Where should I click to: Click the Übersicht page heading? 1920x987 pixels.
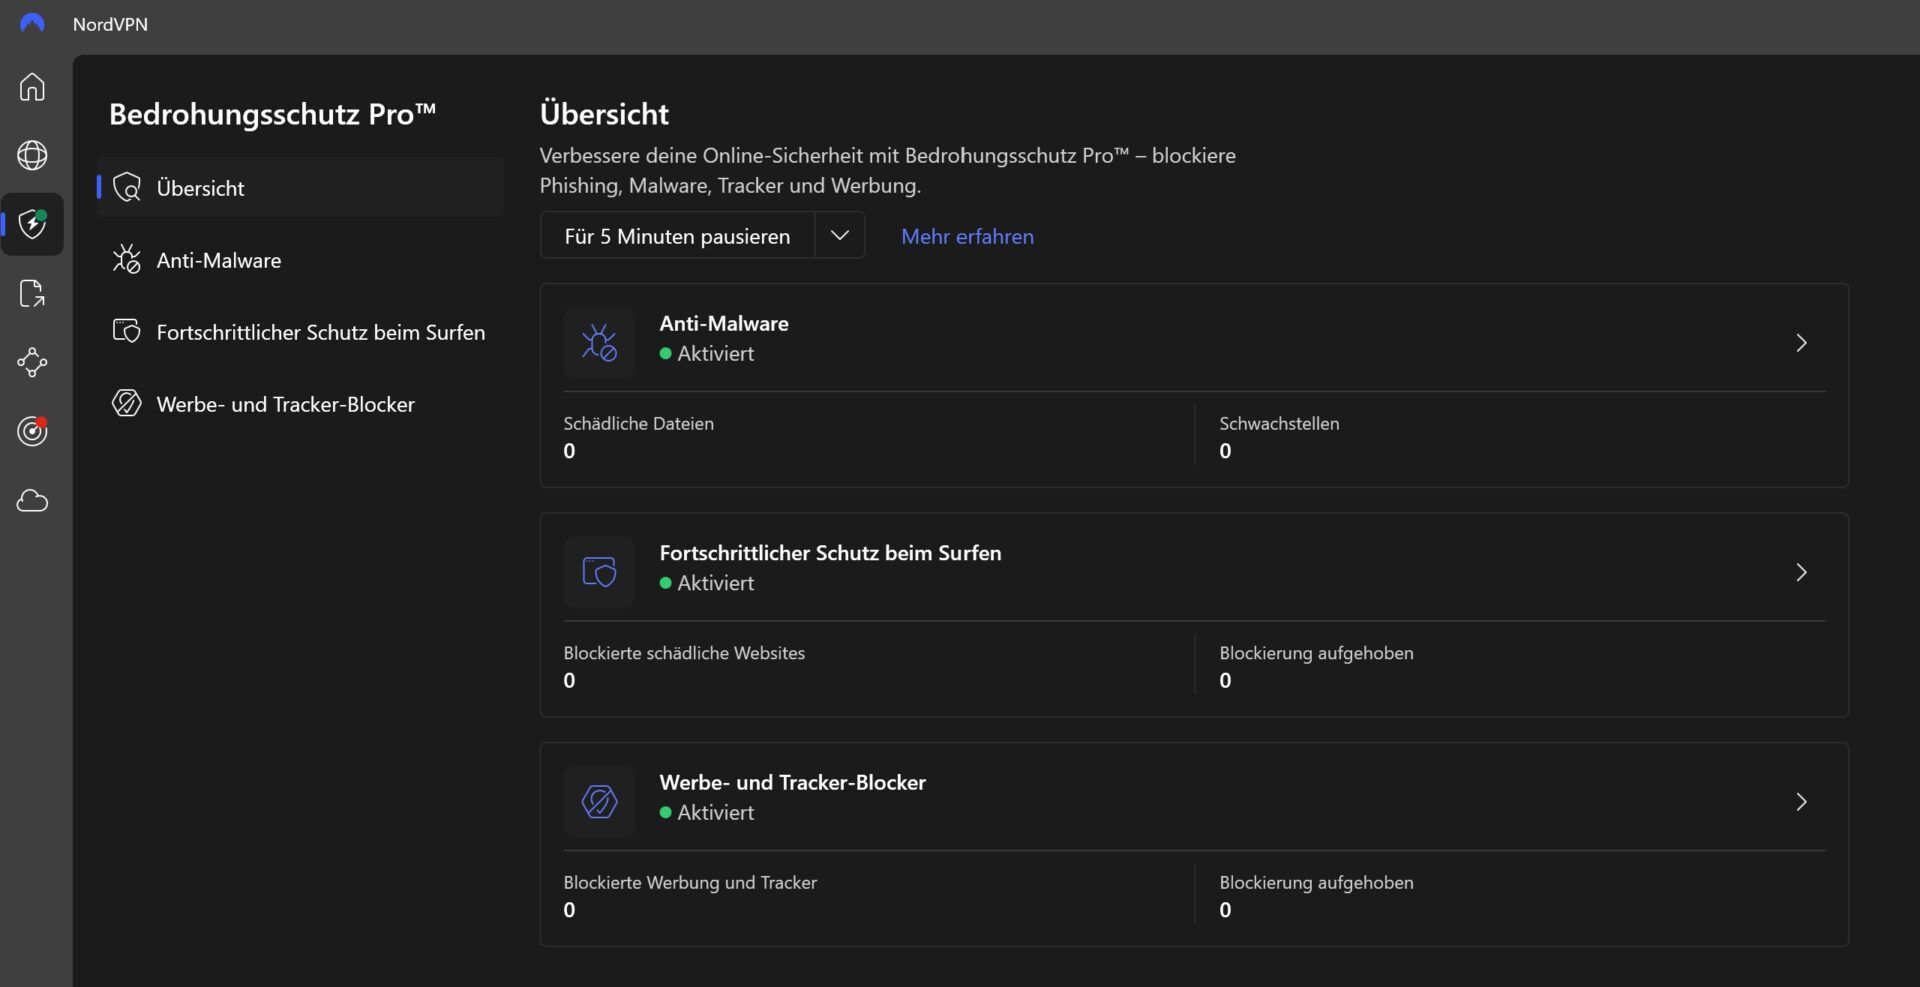point(604,113)
